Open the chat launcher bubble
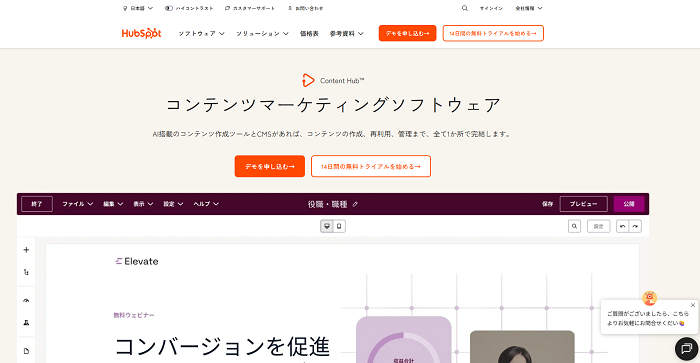The image size is (700, 363). tap(686, 349)
